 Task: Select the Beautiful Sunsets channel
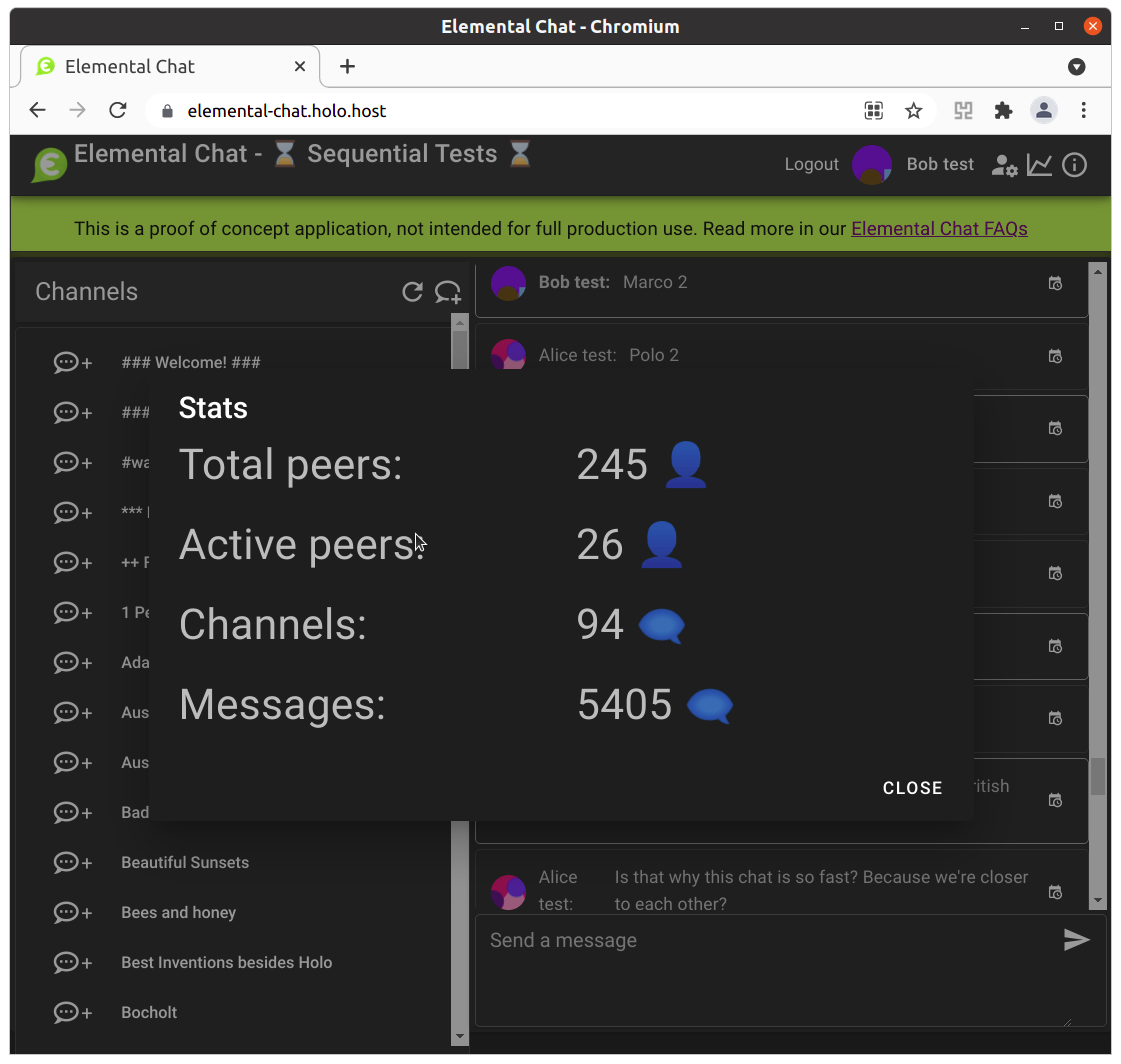coord(185,862)
